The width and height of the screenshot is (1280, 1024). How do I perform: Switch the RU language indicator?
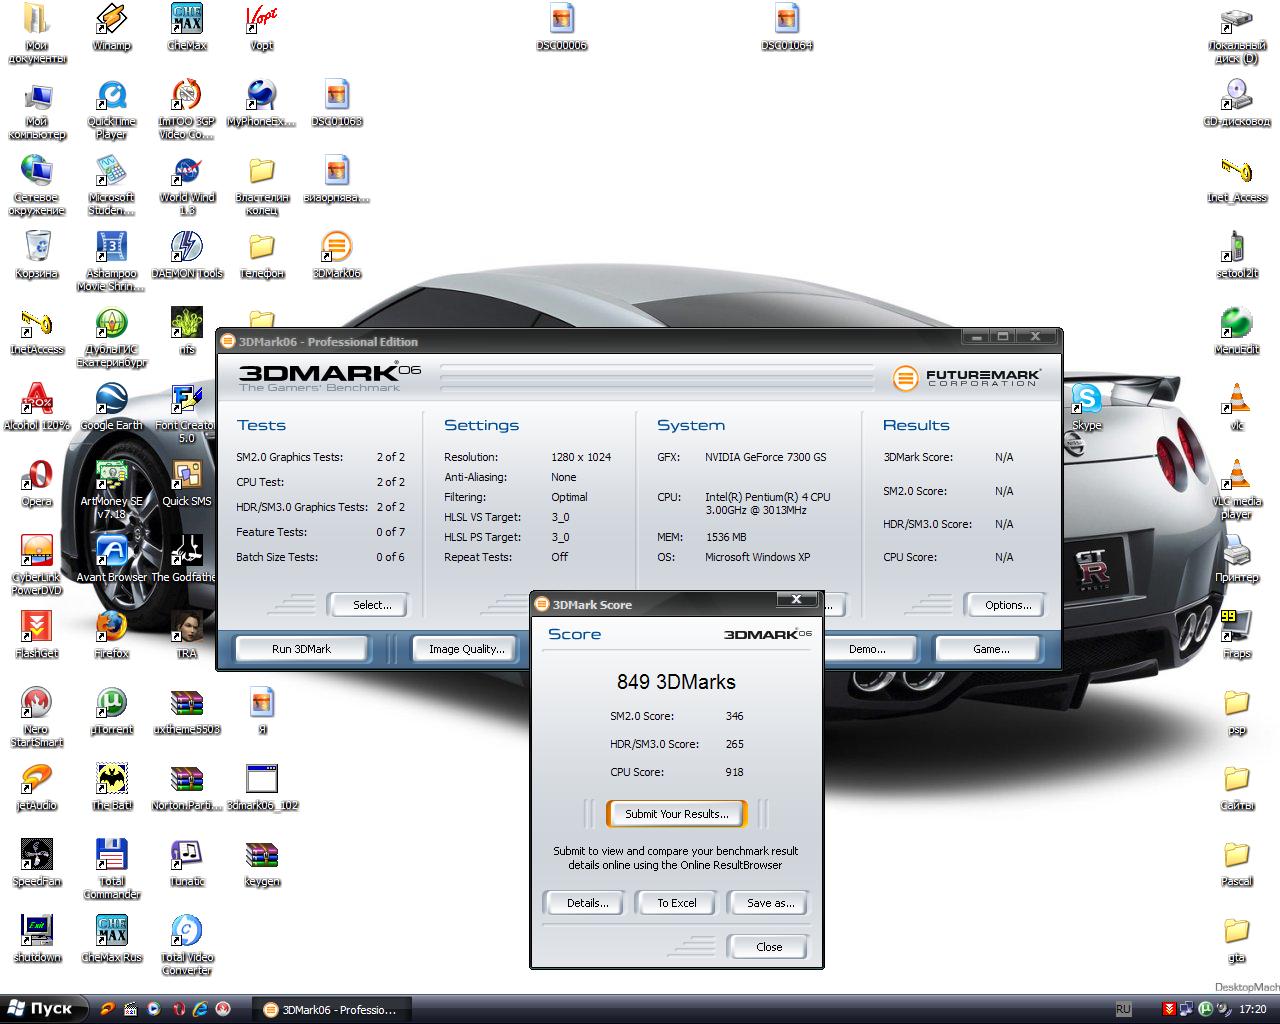click(1123, 1009)
